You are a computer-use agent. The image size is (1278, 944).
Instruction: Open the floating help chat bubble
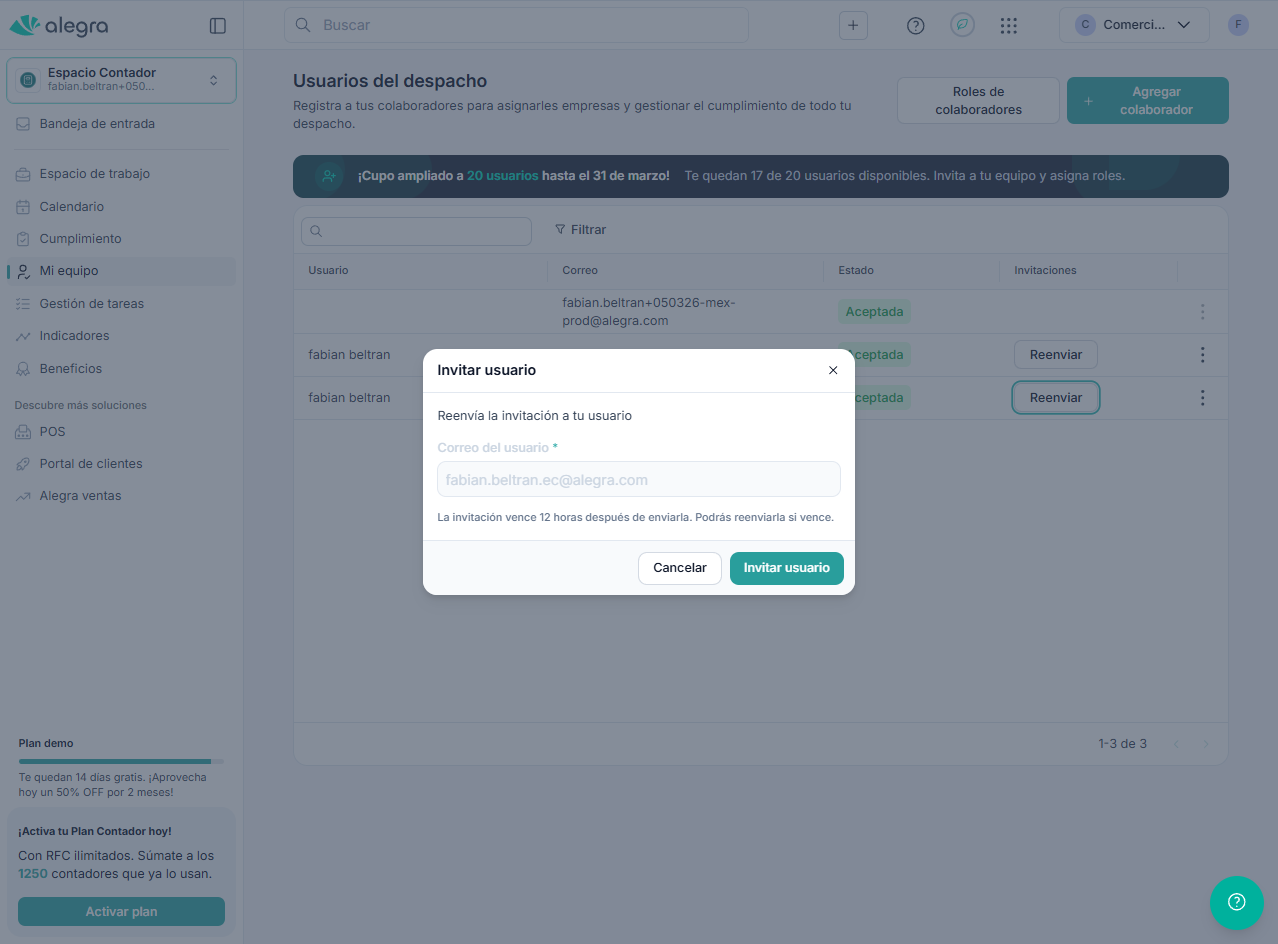coord(1236,902)
